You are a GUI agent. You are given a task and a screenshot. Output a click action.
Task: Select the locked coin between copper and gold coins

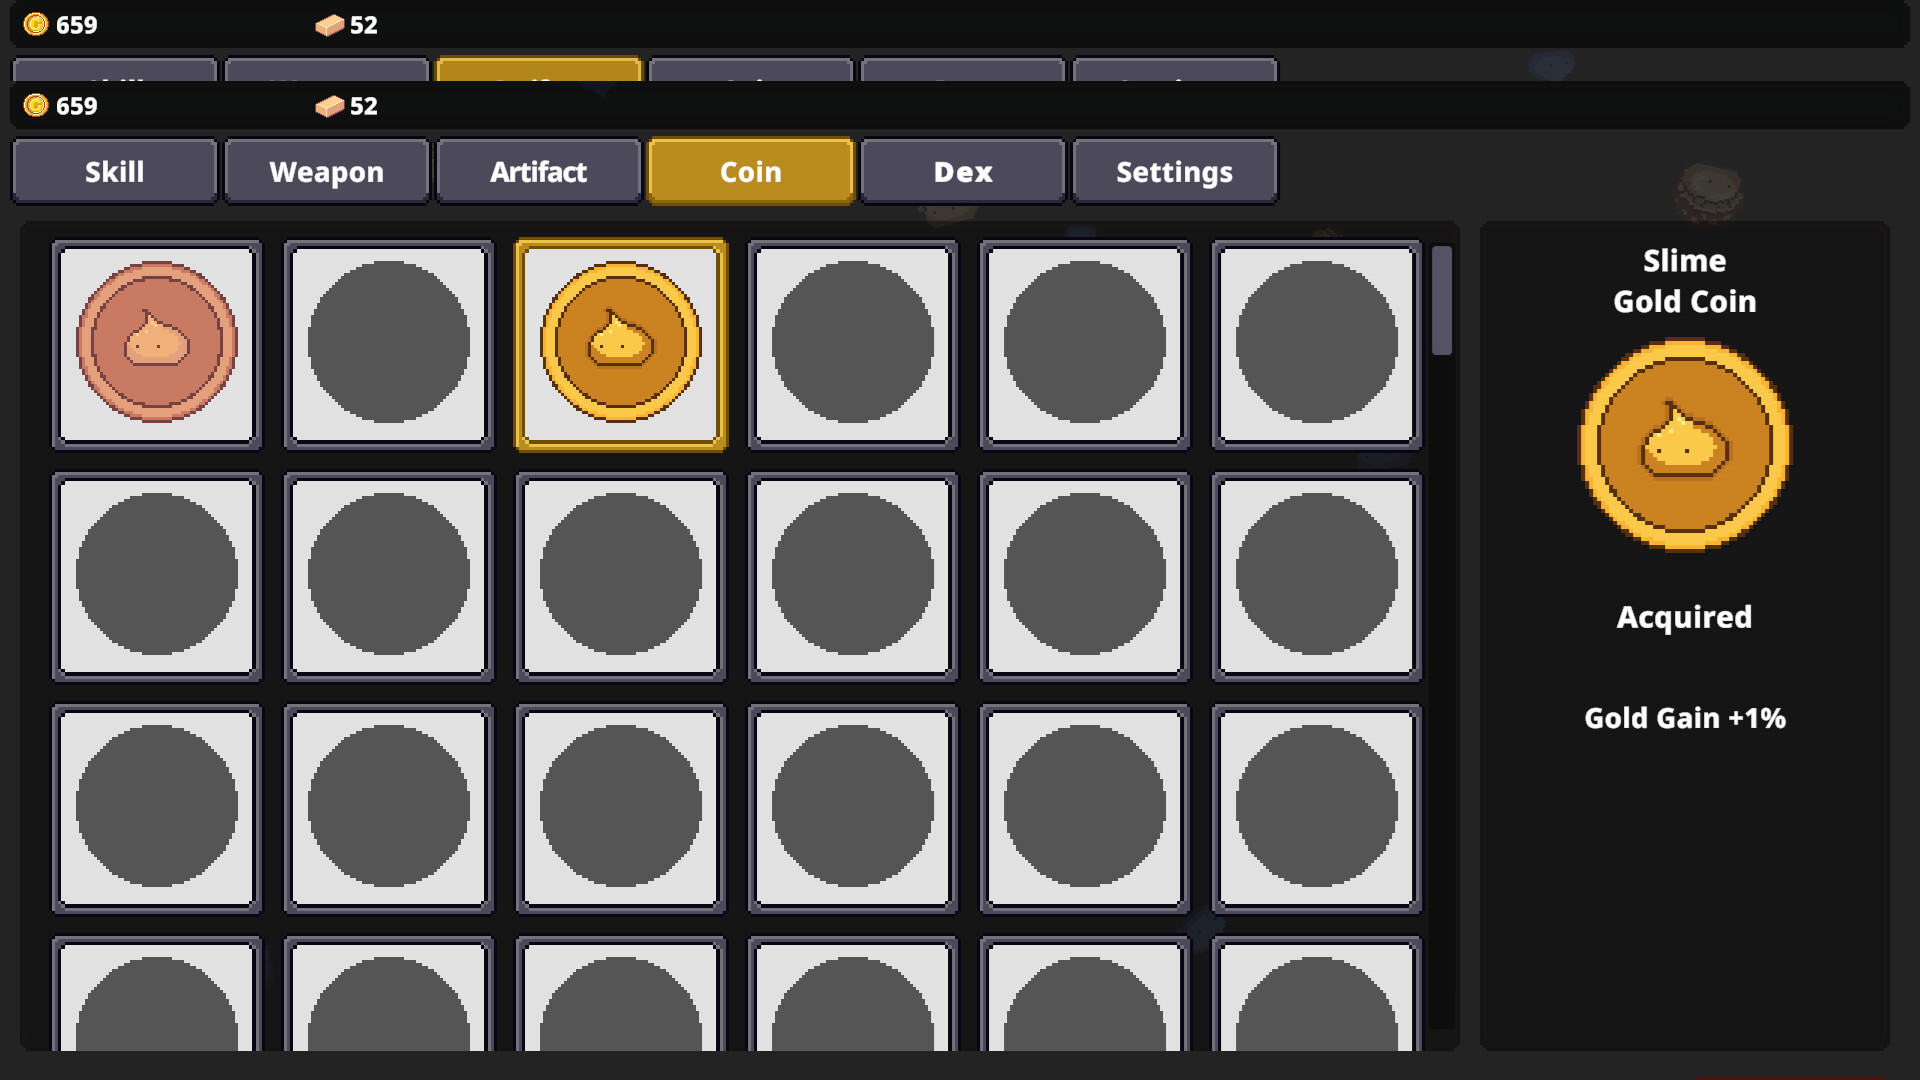point(389,344)
